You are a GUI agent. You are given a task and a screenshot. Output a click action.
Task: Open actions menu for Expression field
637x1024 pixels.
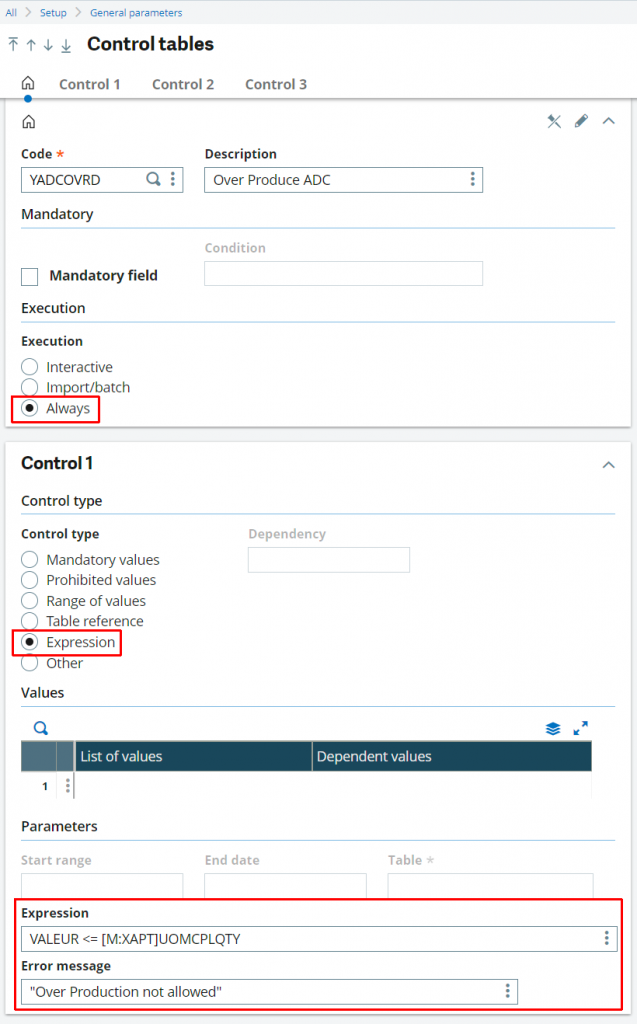coord(606,938)
